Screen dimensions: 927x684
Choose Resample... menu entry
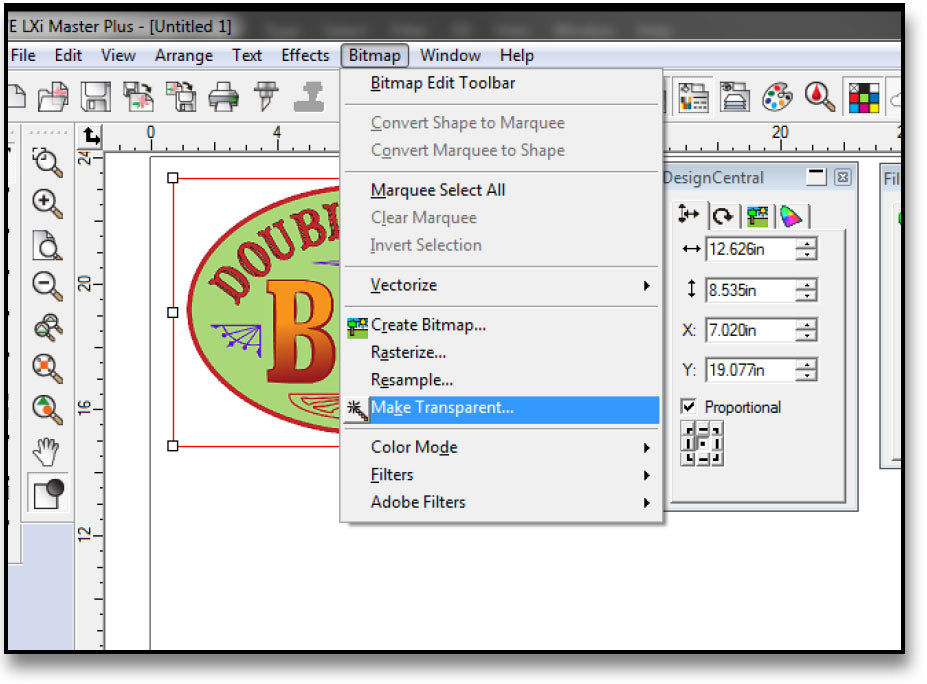click(501, 380)
